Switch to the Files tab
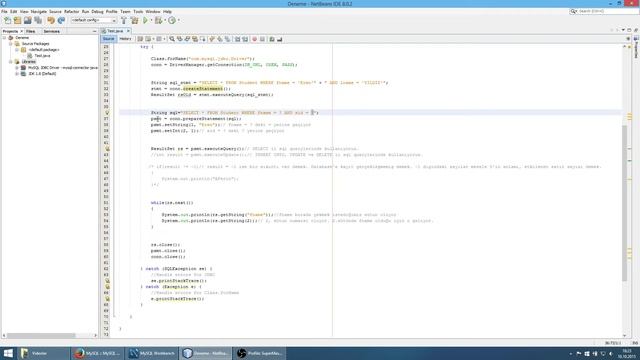Screen dimensions: 640x360 click(31, 31)
